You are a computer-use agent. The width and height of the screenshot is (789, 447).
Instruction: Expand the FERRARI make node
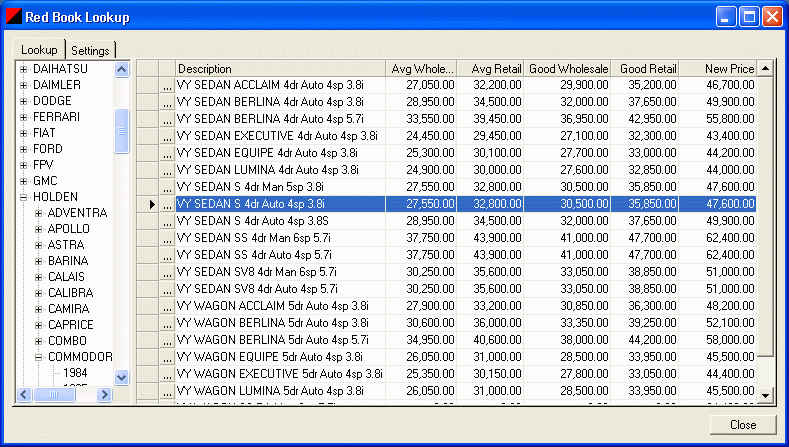[24, 117]
